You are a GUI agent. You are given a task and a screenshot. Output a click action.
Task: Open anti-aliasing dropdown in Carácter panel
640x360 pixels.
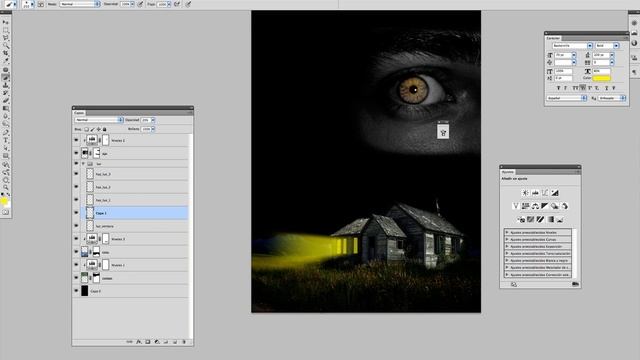[x=612, y=98]
